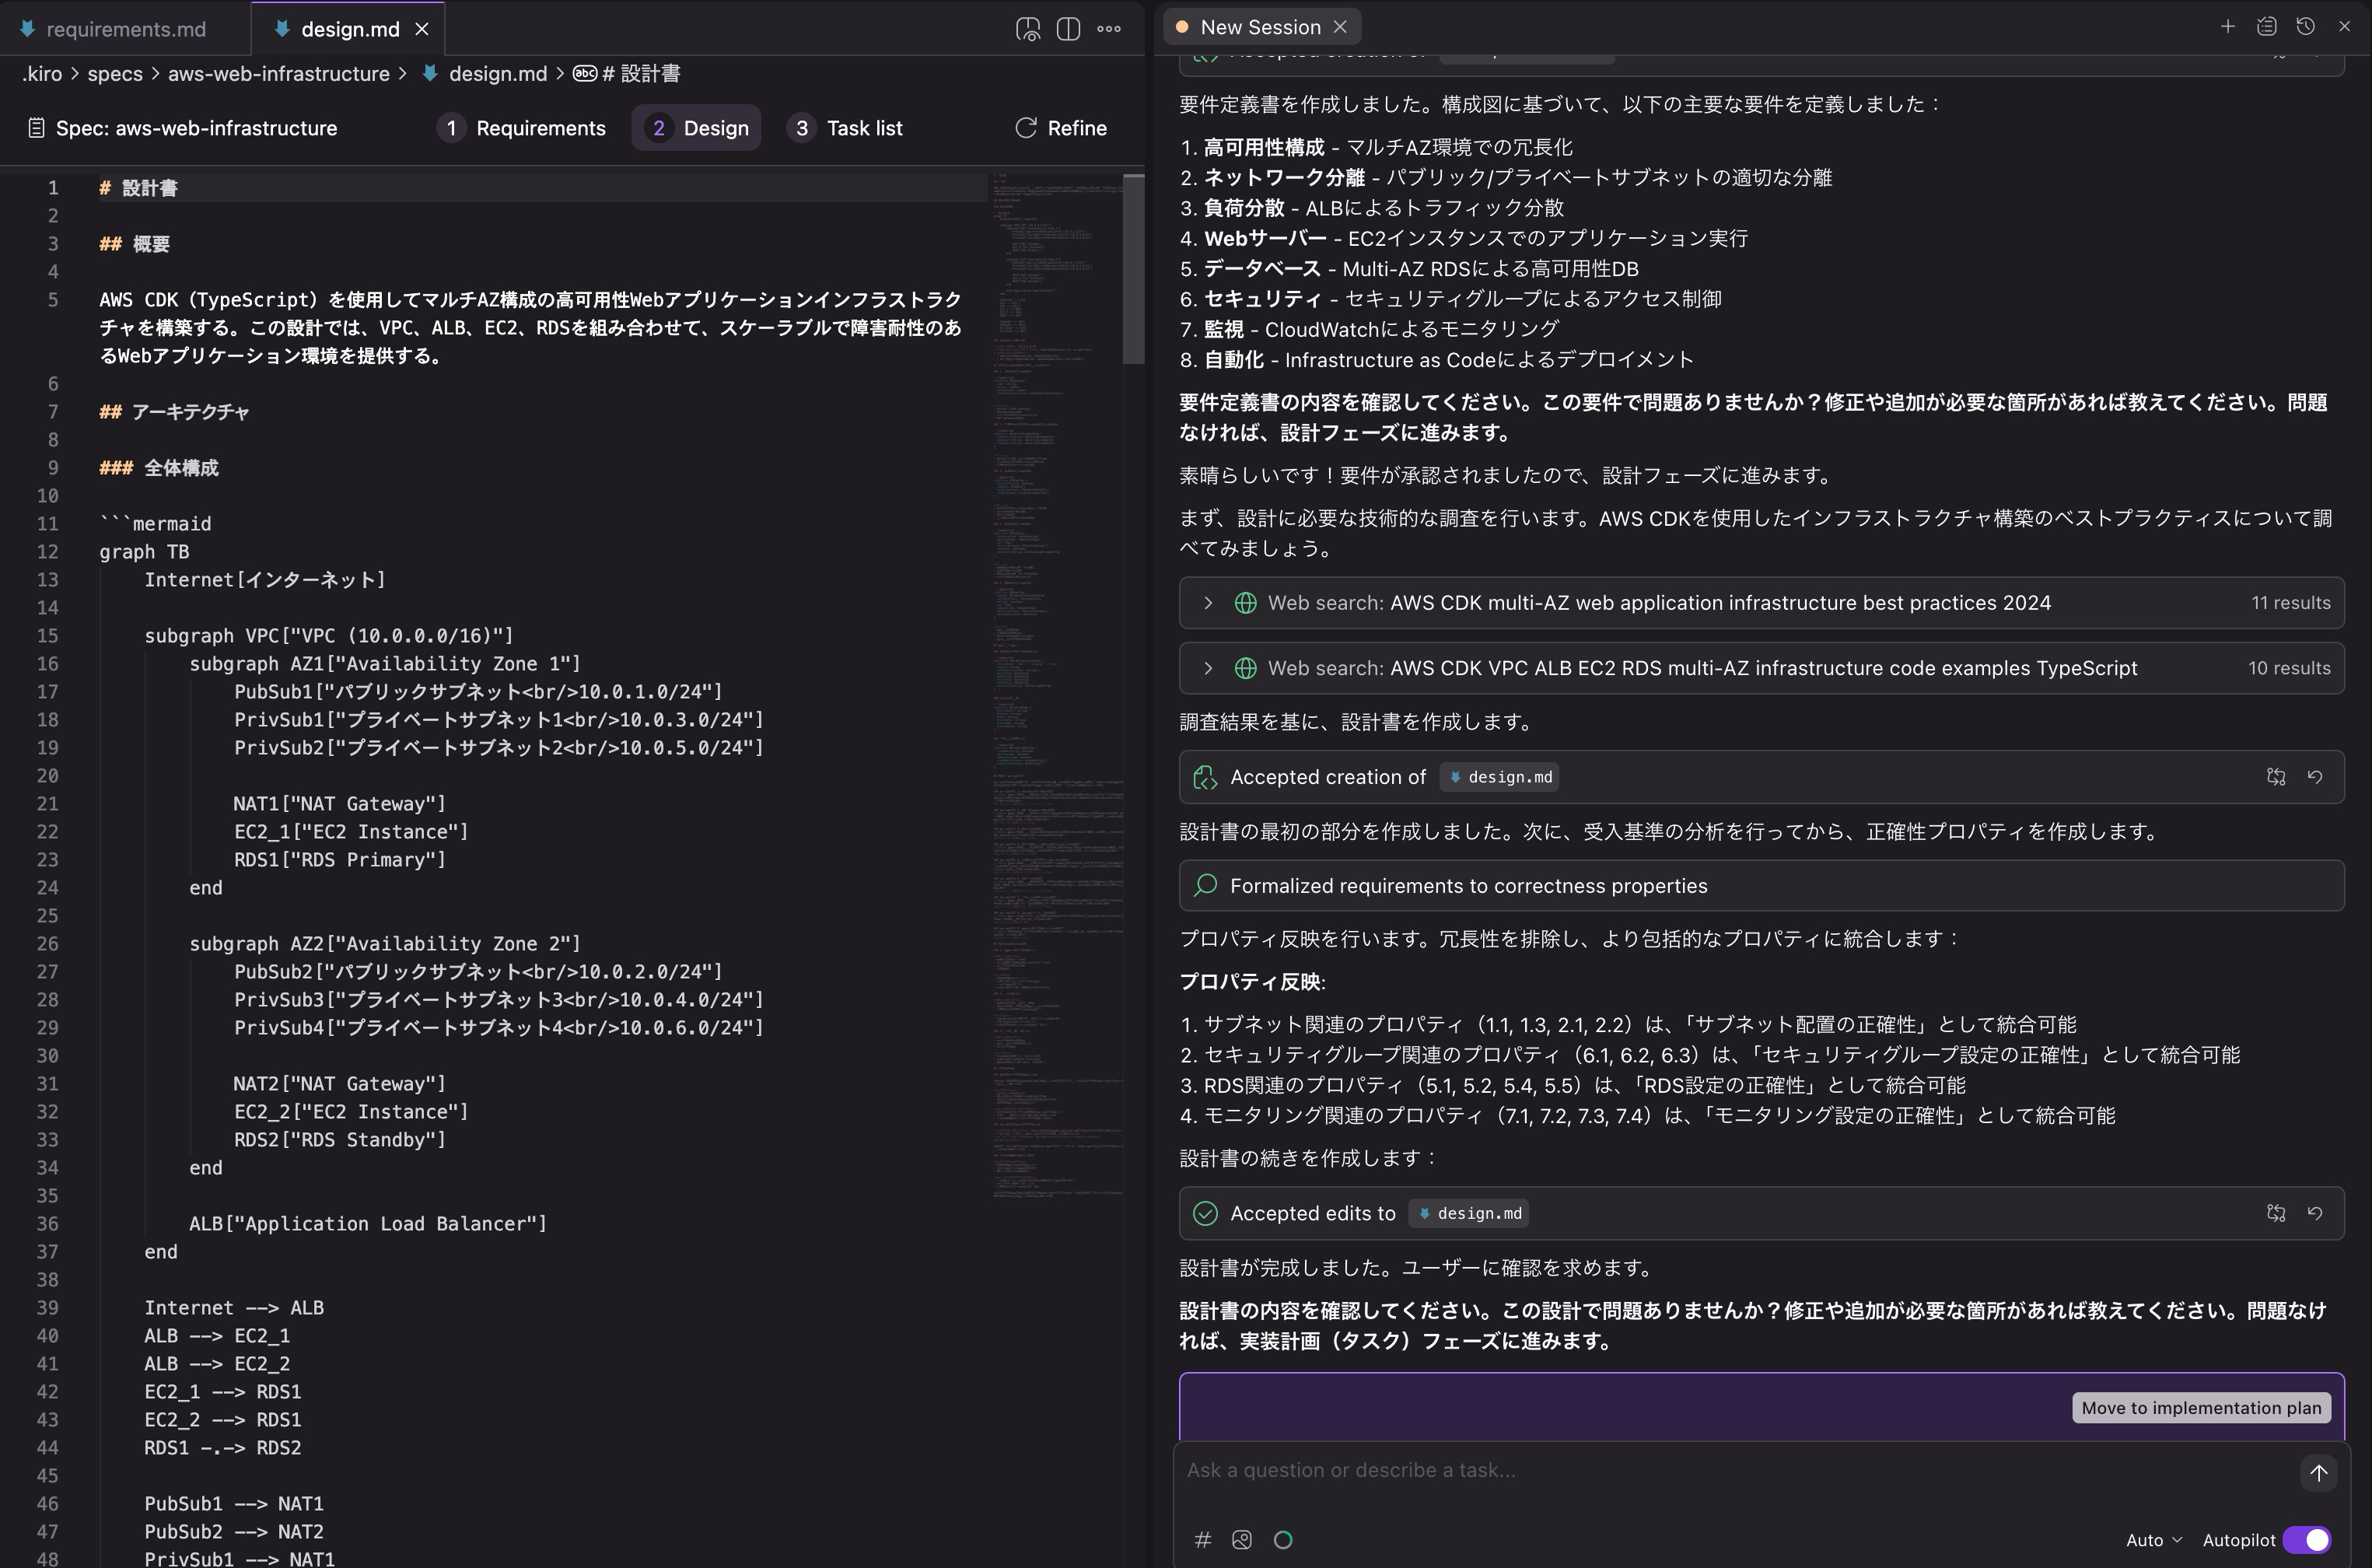
Task: Click Move to implementation plan
Action: (x=2200, y=1407)
